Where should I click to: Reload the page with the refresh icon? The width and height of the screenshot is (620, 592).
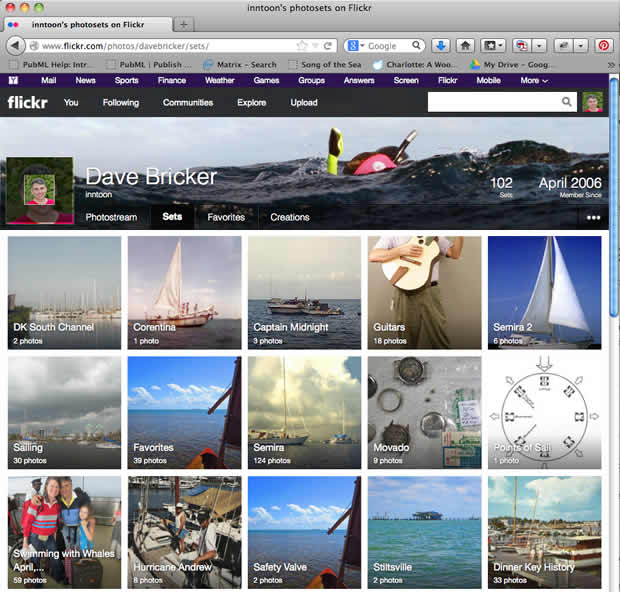tap(328, 46)
